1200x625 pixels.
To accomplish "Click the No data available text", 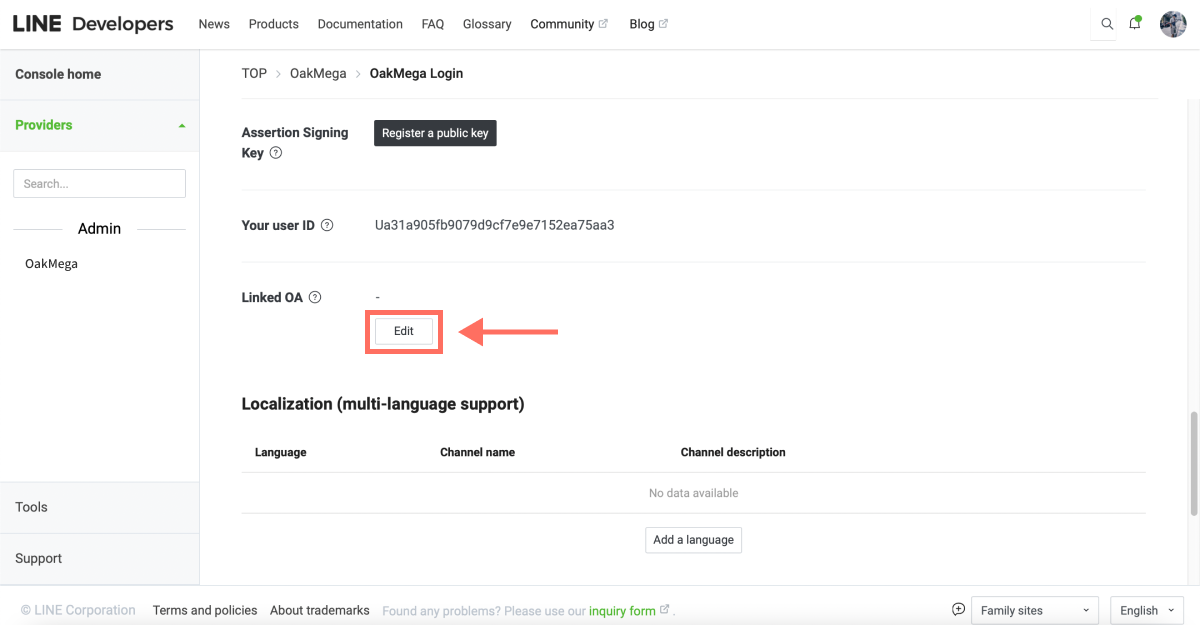I will pos(693,493).
